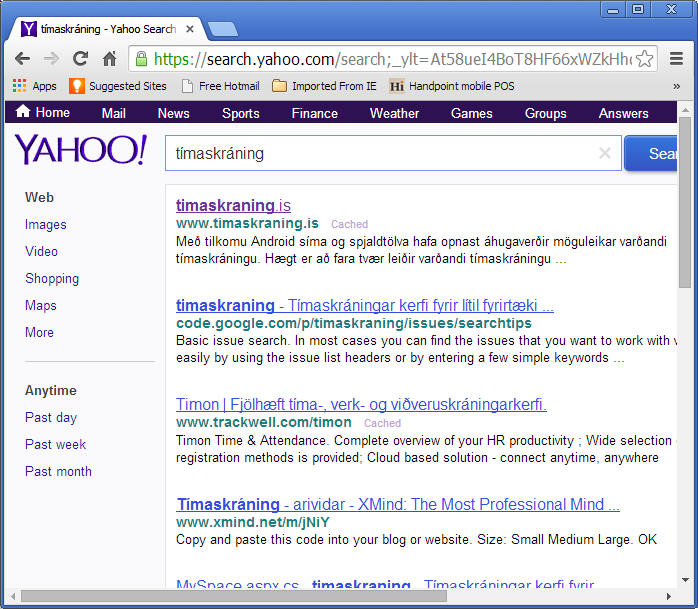
Task: Click the browser Forward arrow
Action: click(51, 58)
